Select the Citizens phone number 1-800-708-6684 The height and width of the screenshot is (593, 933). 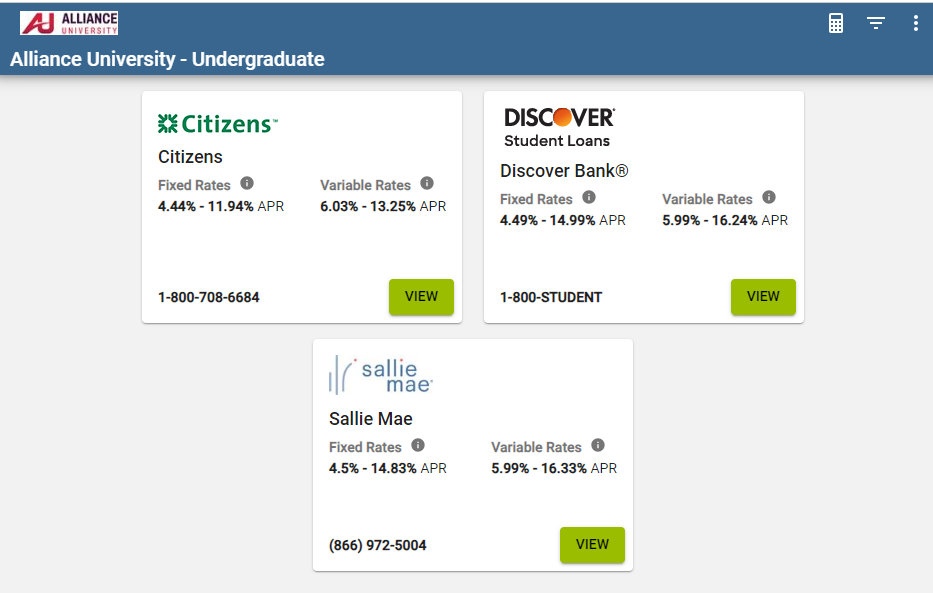(209, 297)
